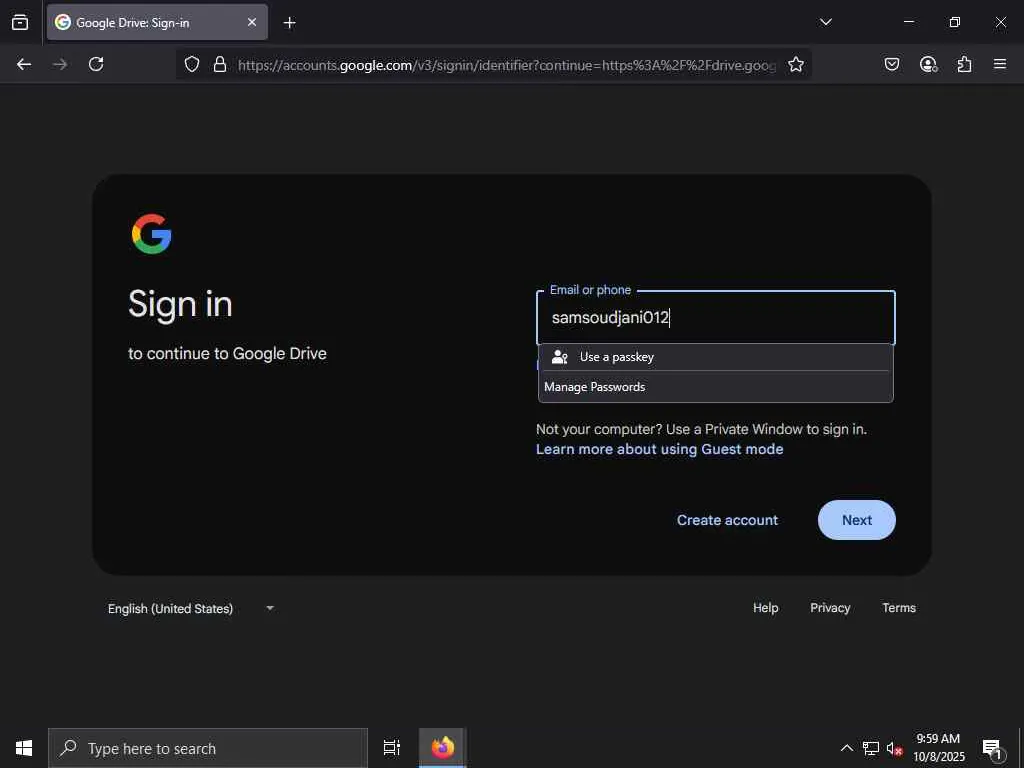This screenshot has width=1024, height=768.
Task: Open the Help link
Action: (x=765, y=608)
